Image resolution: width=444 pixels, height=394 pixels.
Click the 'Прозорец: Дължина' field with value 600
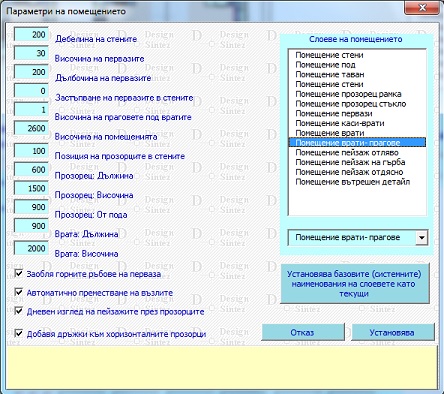pos(31,169)
